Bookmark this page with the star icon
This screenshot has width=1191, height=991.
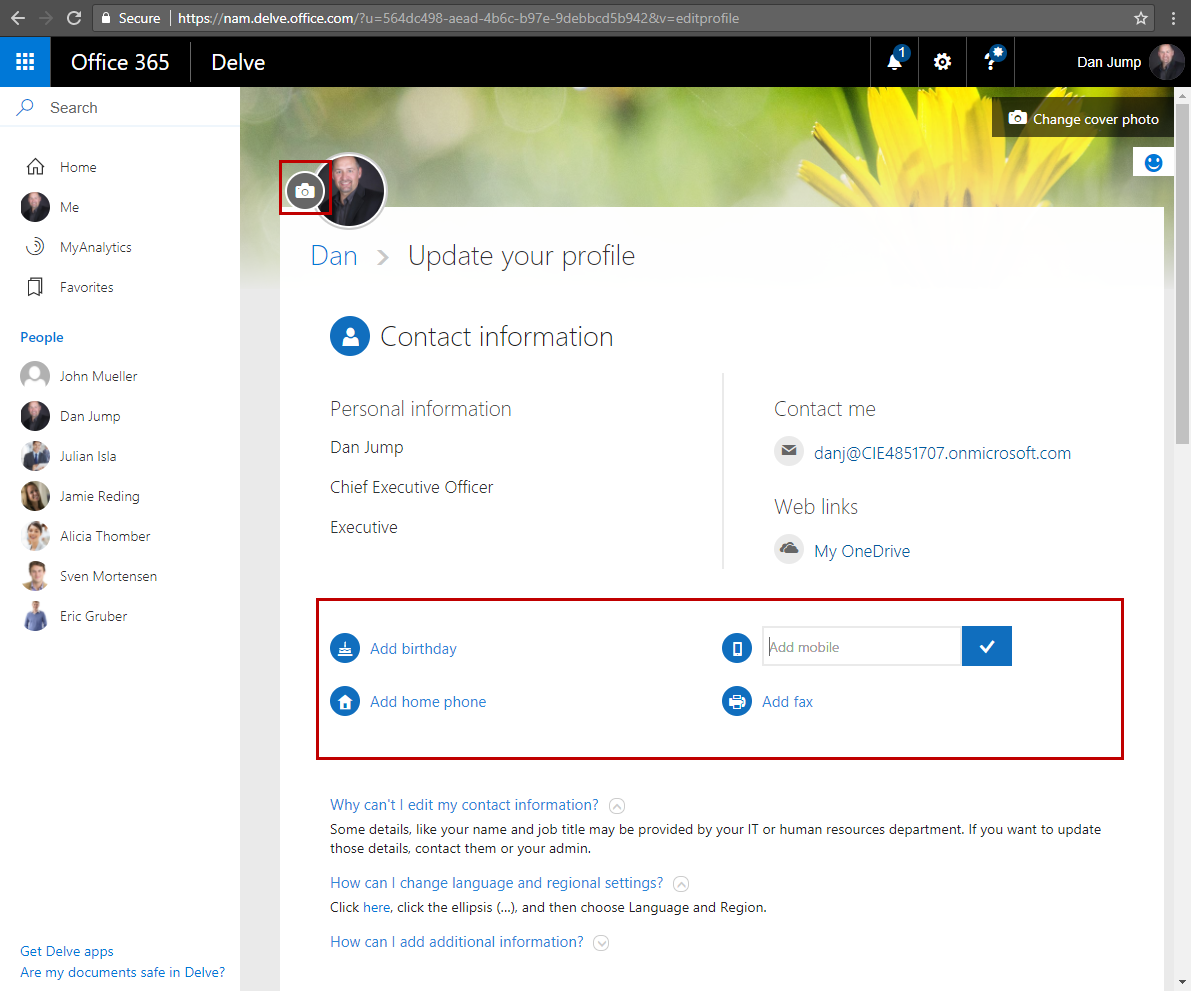1141,18
